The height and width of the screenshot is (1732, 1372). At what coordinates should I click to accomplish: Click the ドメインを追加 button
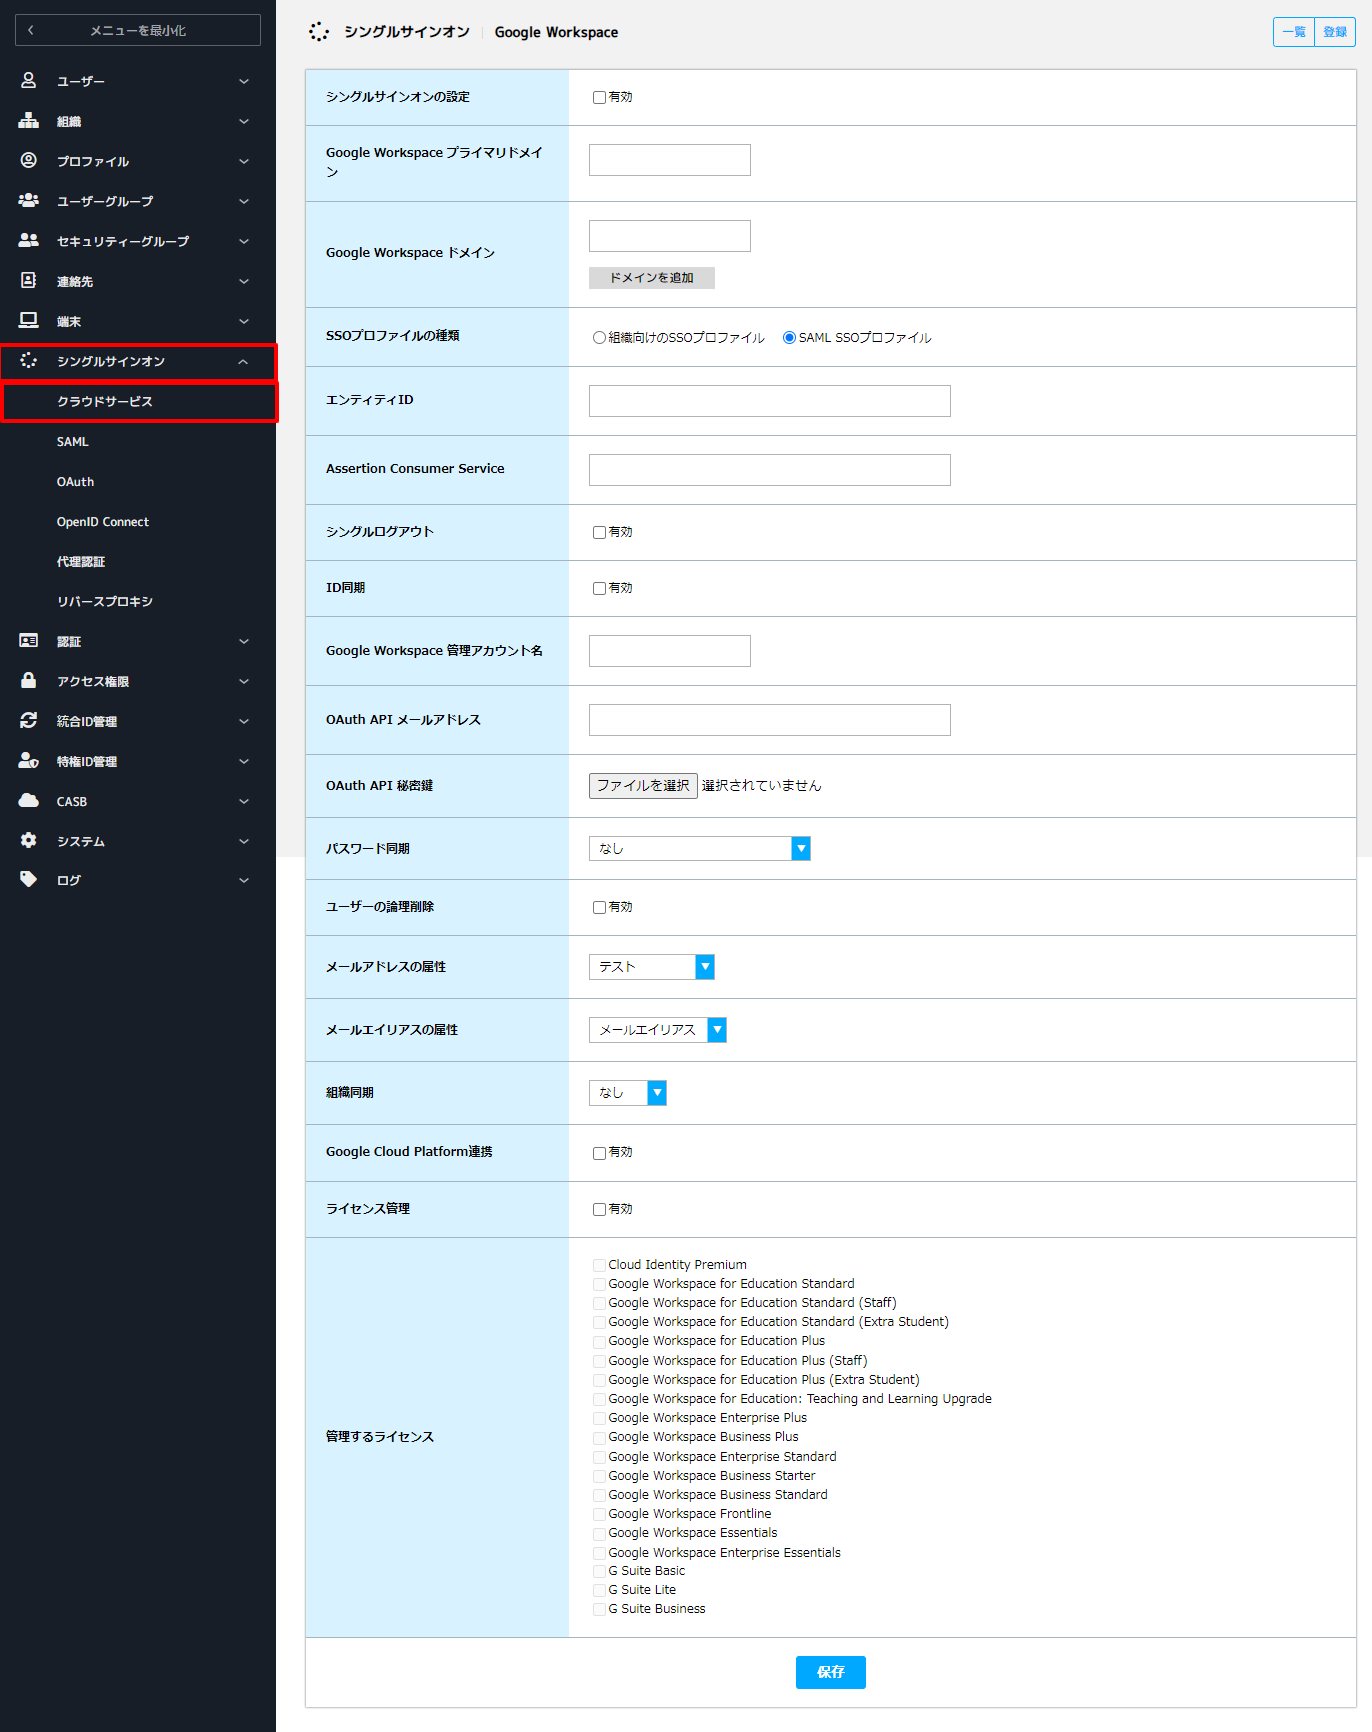tap(651, 278)
